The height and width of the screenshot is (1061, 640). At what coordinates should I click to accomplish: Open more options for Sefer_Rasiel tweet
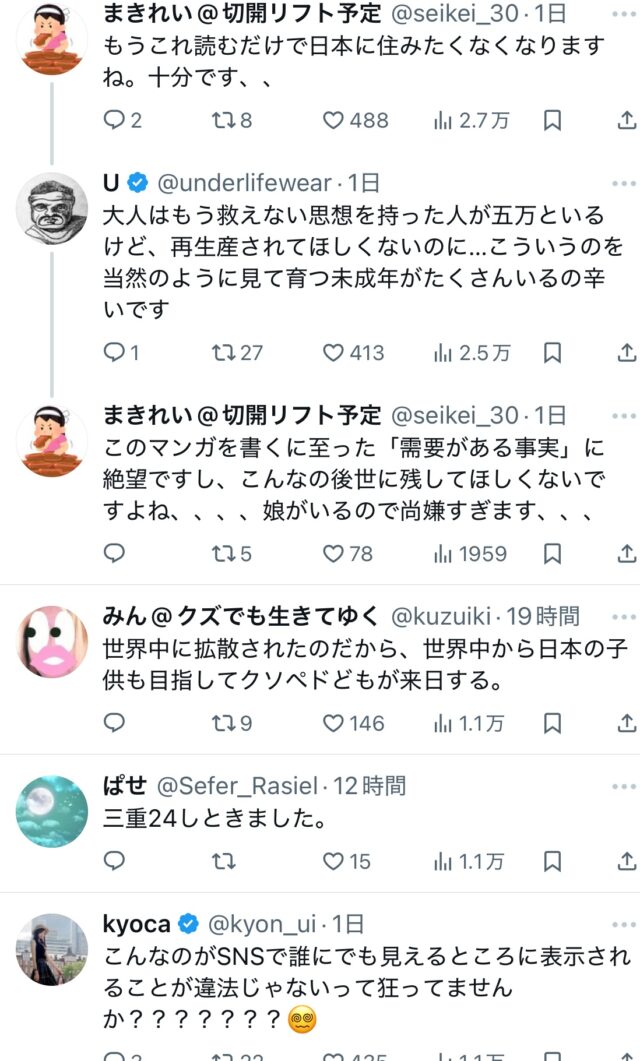(624, 786)
